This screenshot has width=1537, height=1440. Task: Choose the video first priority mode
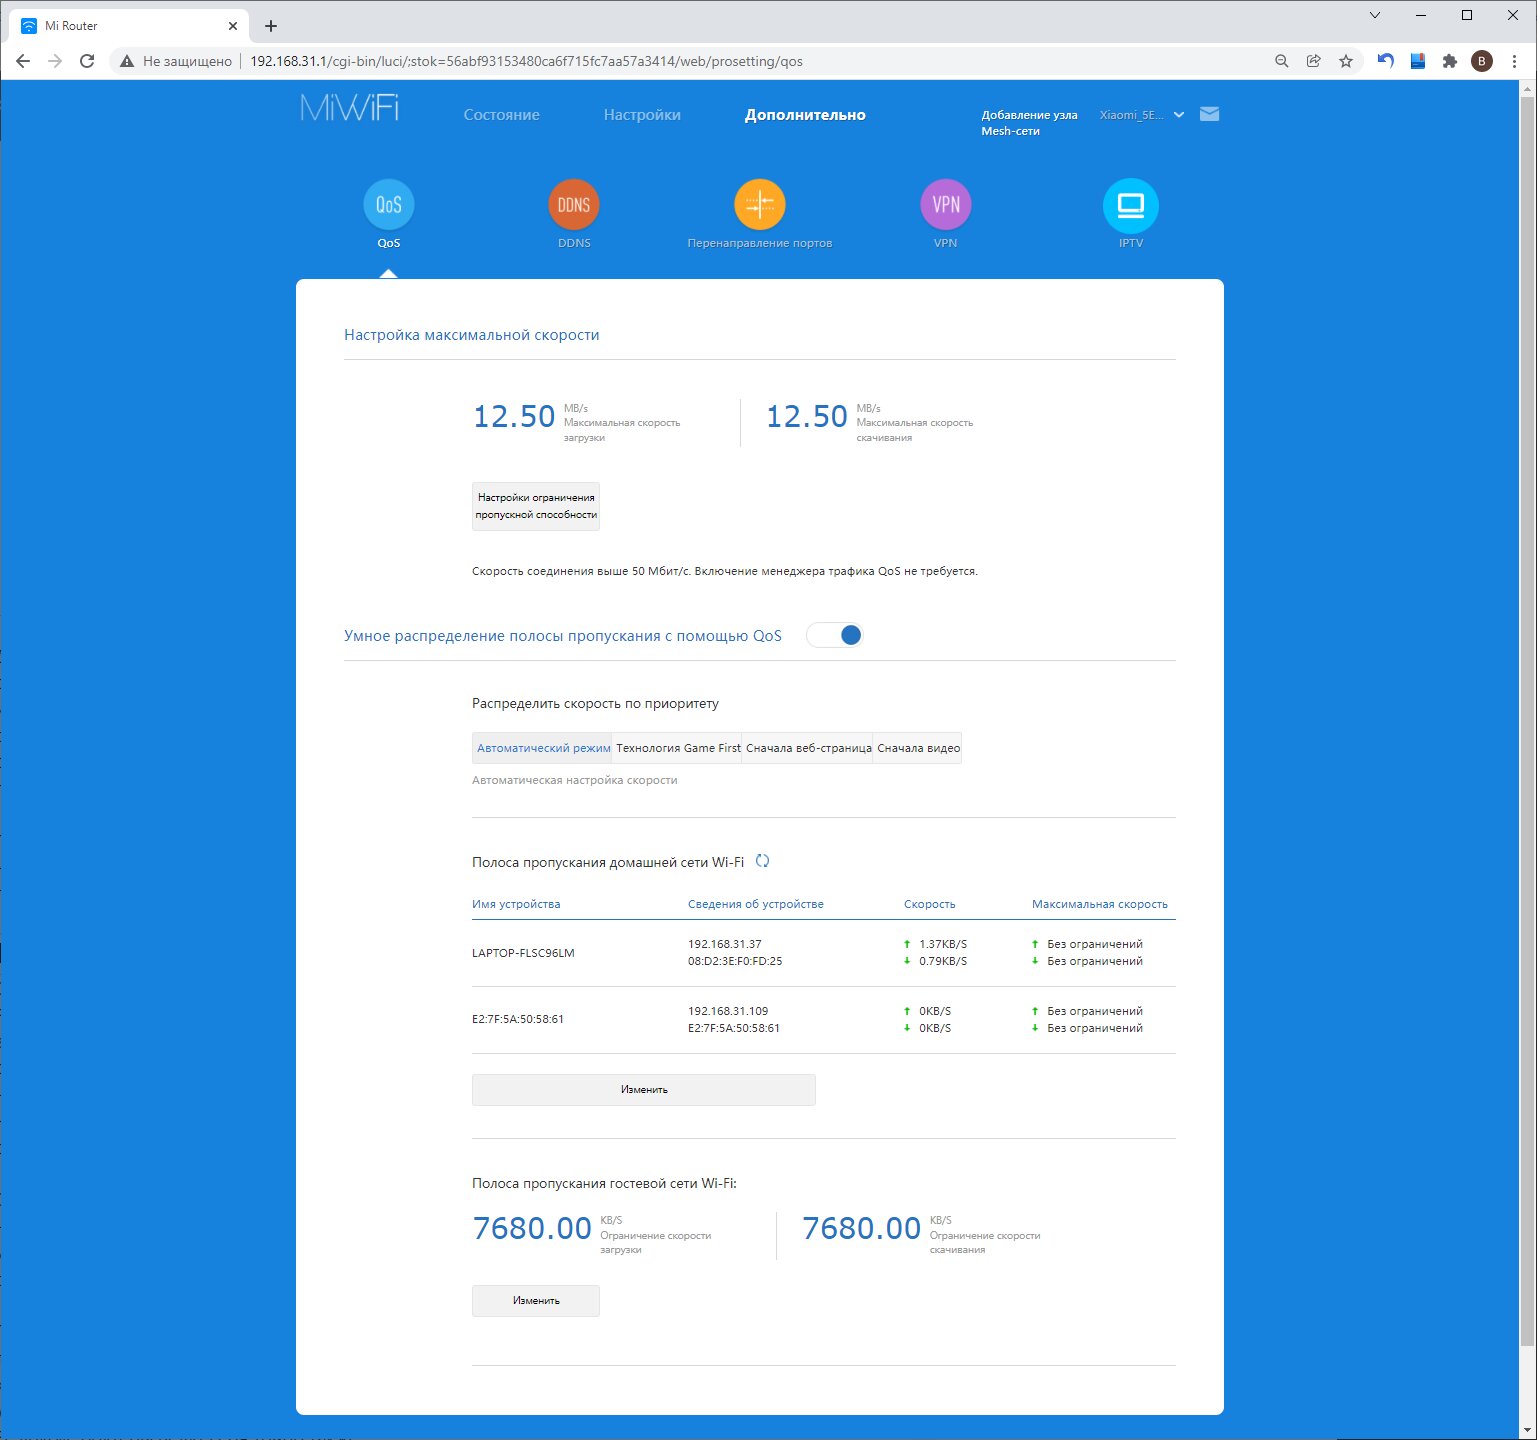coord(918,748)
